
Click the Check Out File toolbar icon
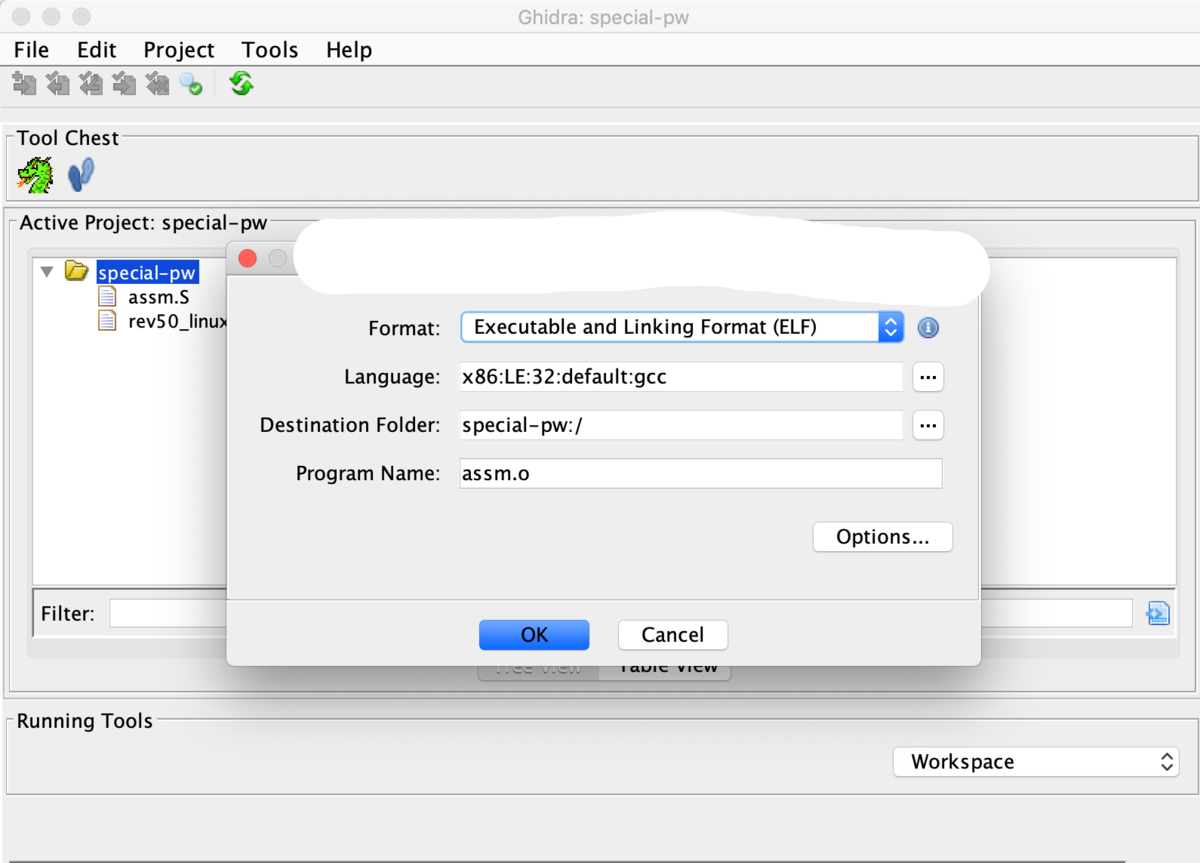click(57, 84)
